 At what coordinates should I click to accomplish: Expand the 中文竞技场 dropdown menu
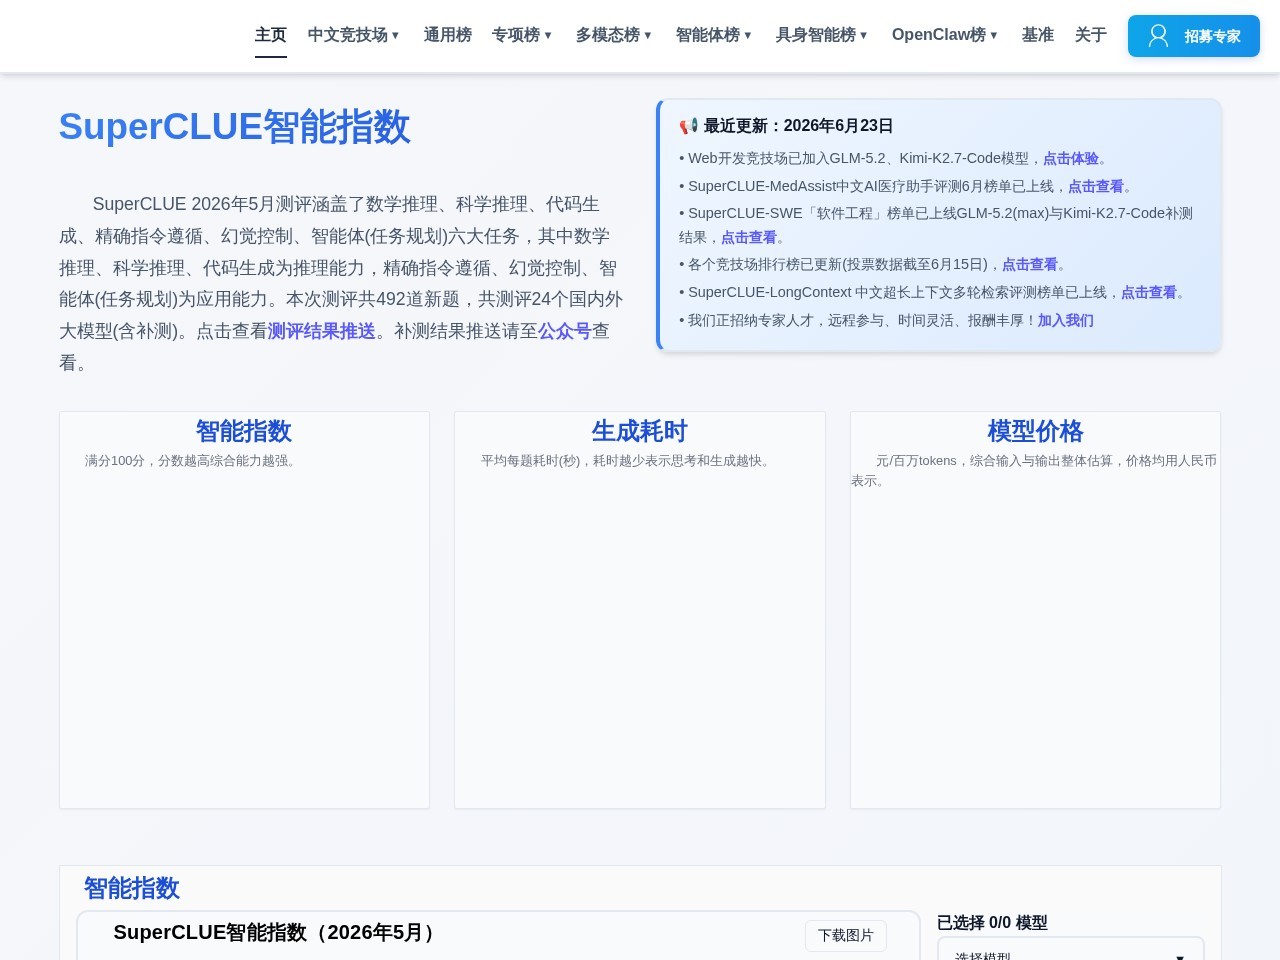click(354, 35)
